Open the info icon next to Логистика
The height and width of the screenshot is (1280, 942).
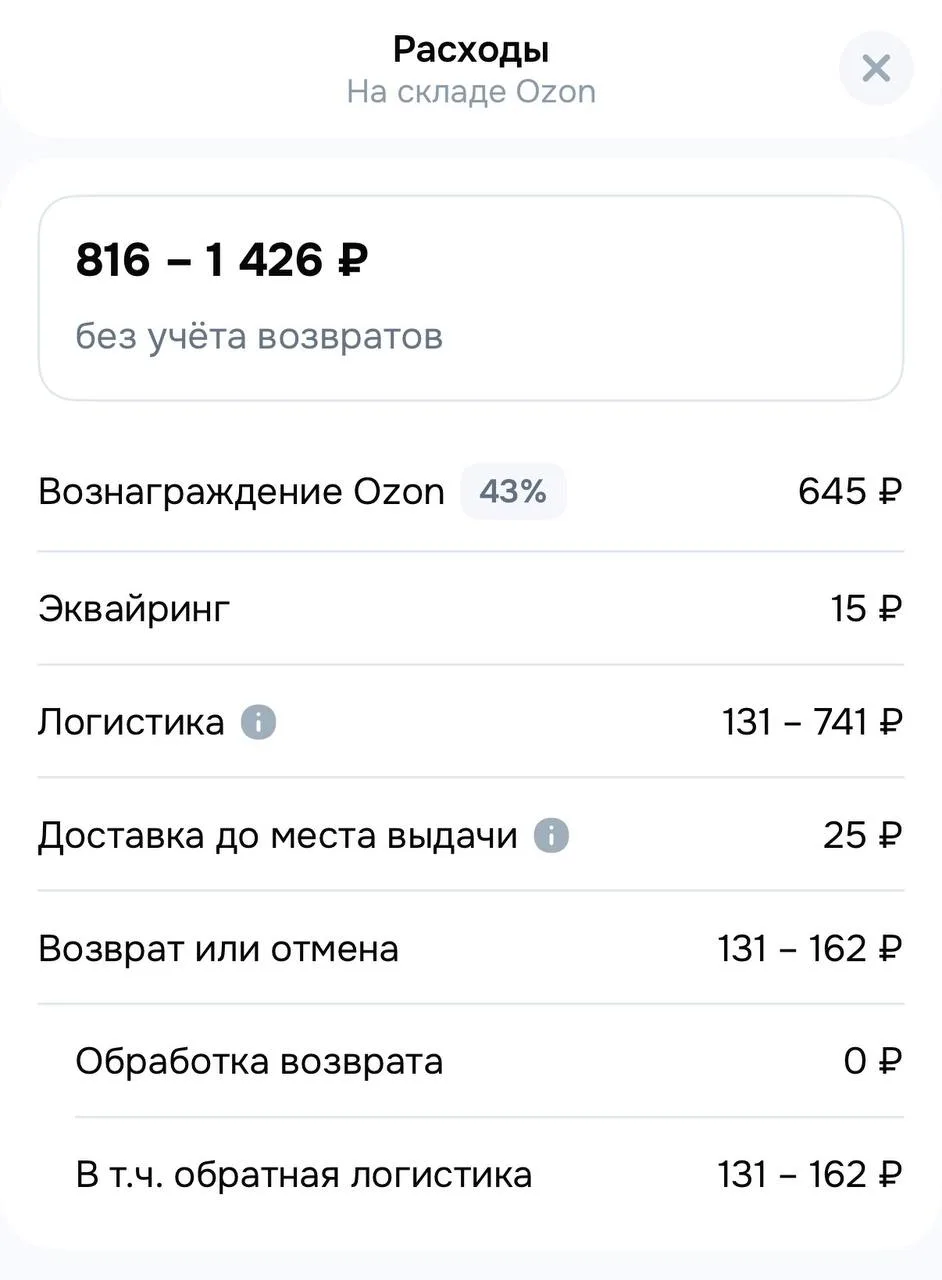point(258,722)
